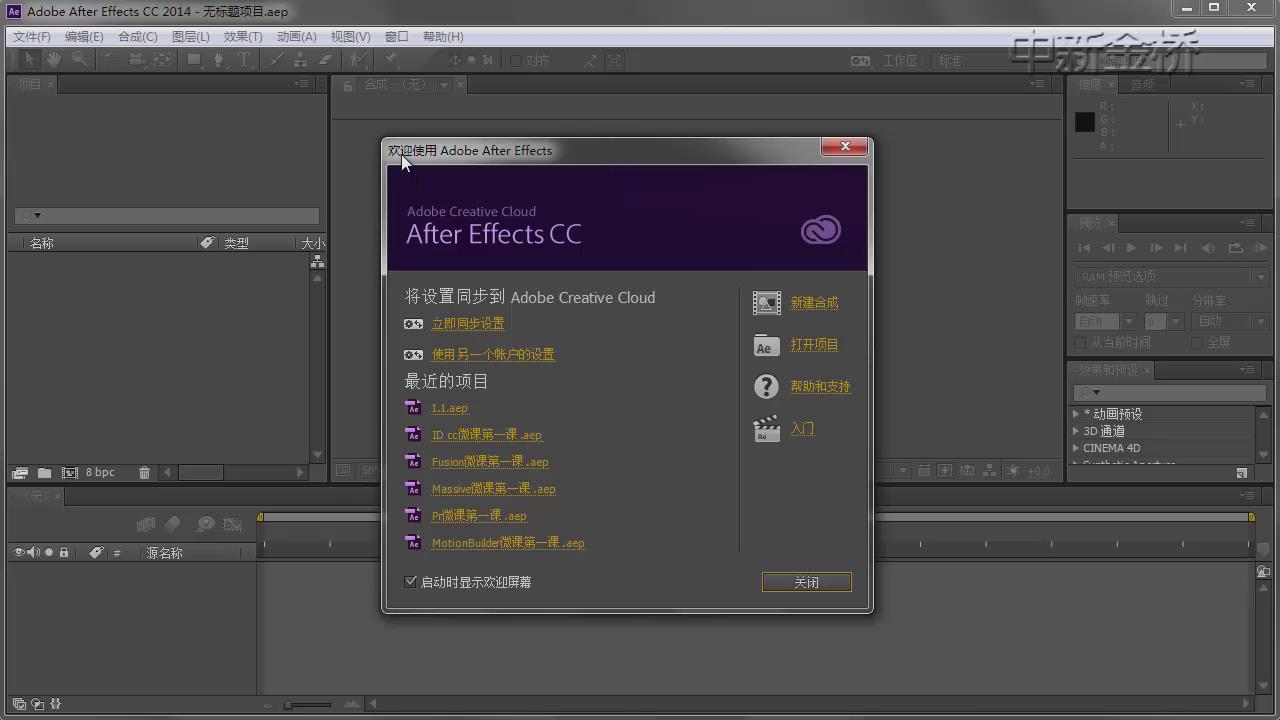Viewport: 1280px width, 720px height.
Task: Open the 图层(L) menu
Action: coord(191,36)
